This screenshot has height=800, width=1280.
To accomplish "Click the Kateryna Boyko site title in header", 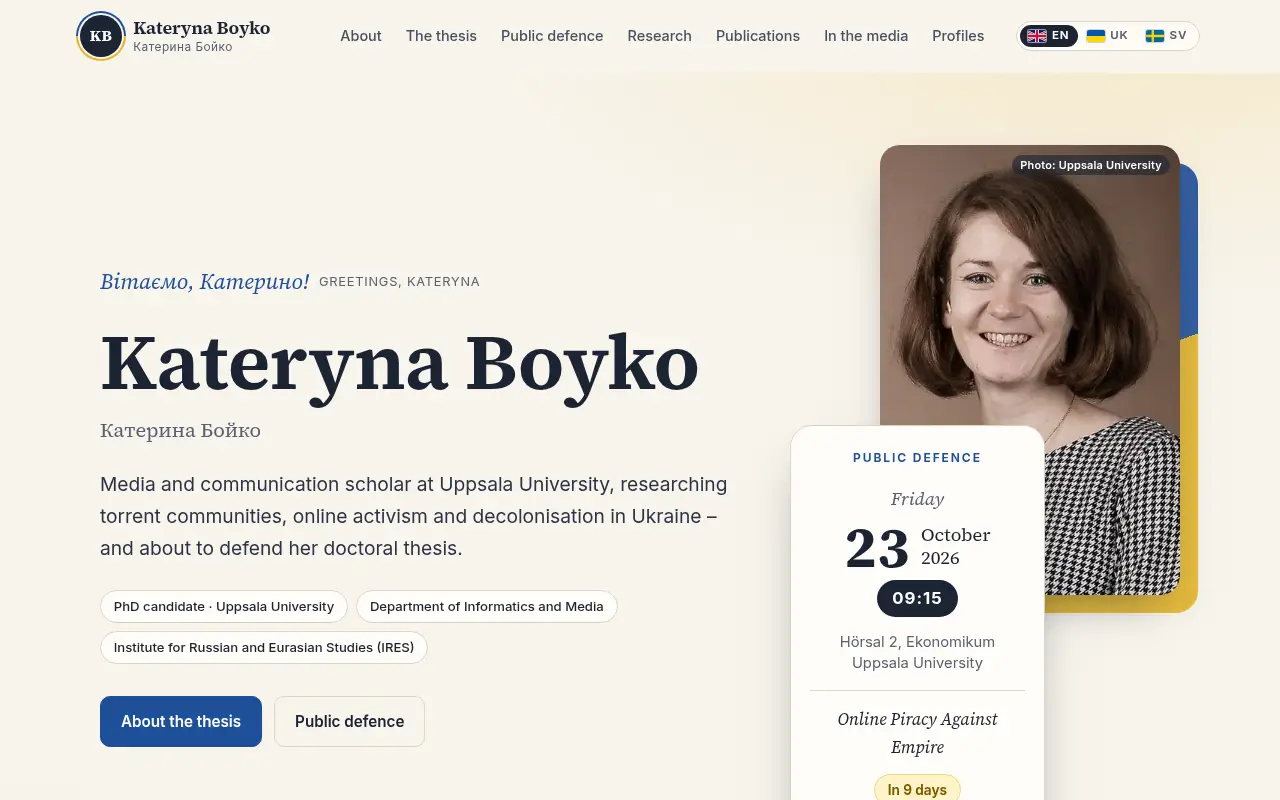I will click(x=202, y=28).
